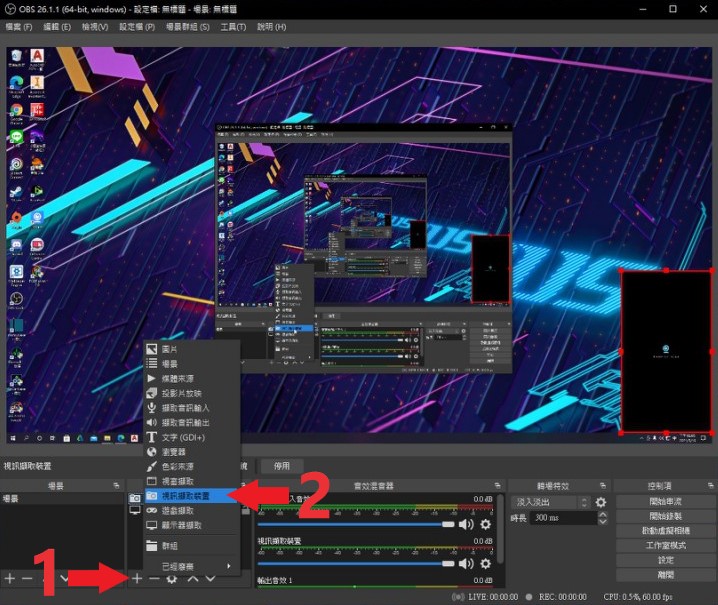Click the CPU: 0.5%, 60.00 fps status text
The height and width of the screenshot is (605, 718).
tap(638, 597)
